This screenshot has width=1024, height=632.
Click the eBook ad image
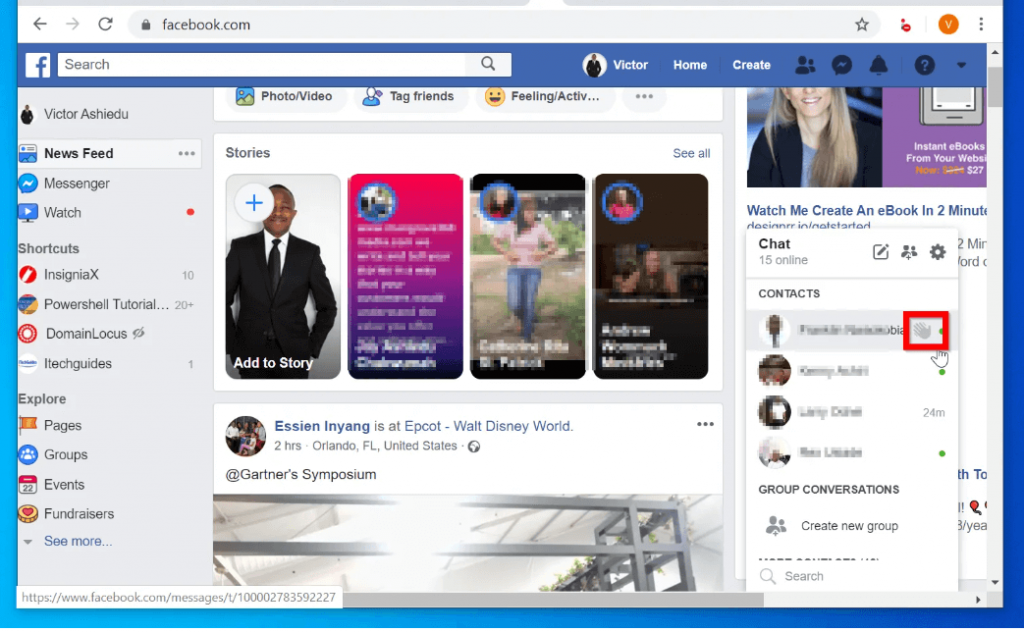(867, 137)
